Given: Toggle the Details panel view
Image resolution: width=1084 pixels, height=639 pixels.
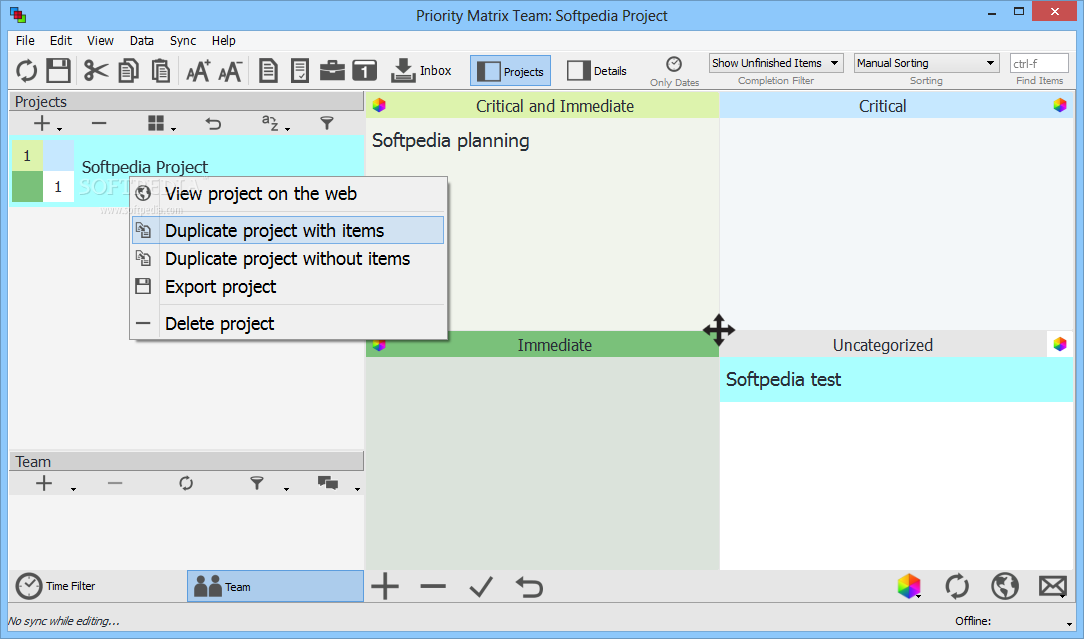Looking at the screenshot, I should tap(597, 71).
